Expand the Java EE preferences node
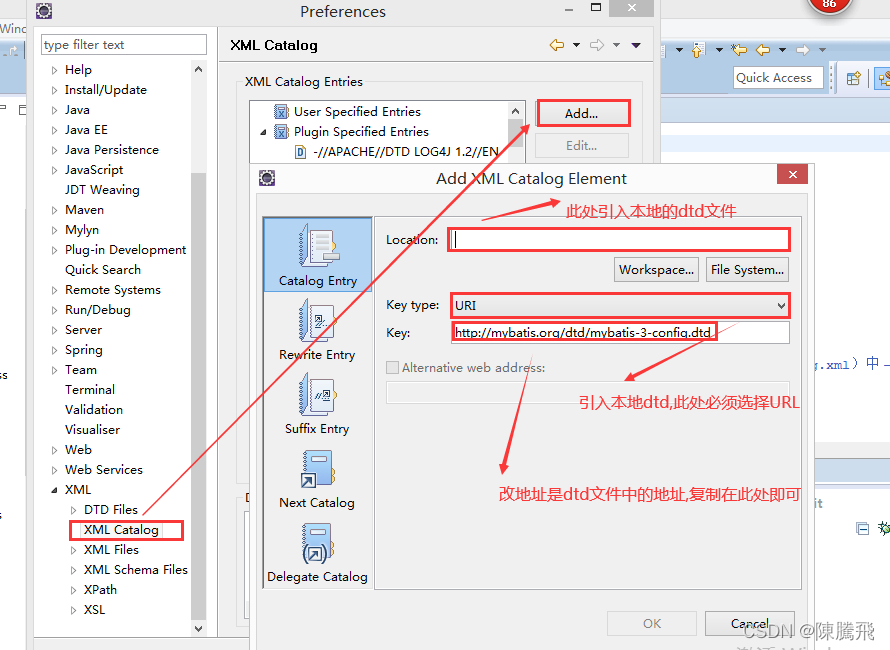 (x=54, y=130)
